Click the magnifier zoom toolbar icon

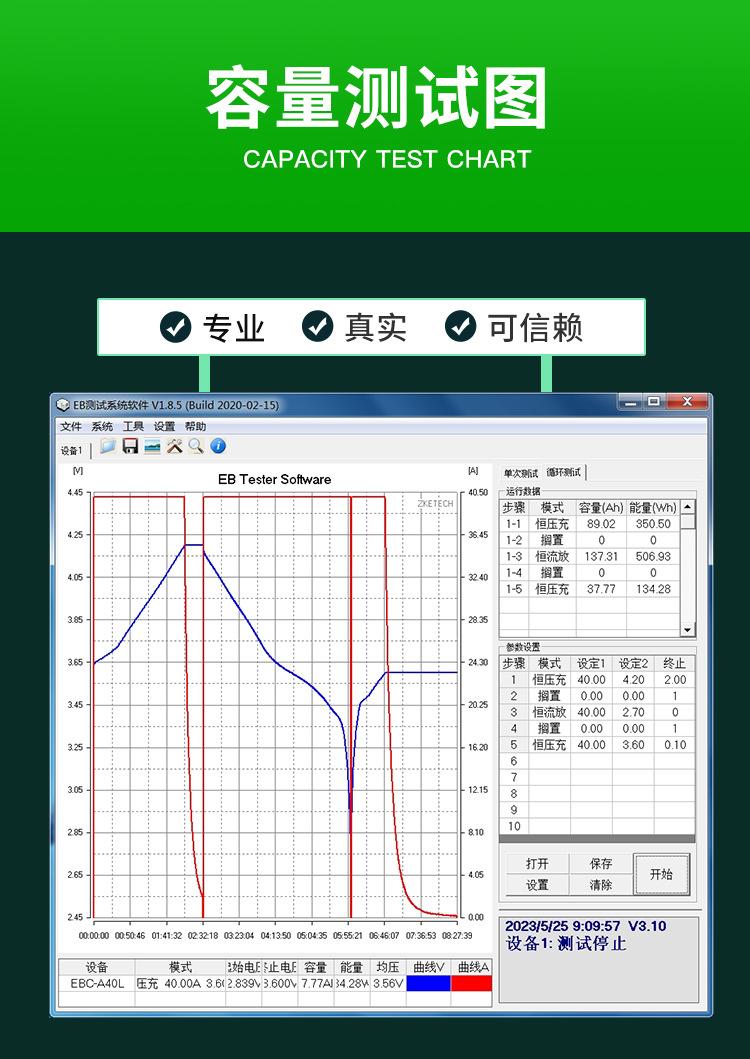pos(196,446)
